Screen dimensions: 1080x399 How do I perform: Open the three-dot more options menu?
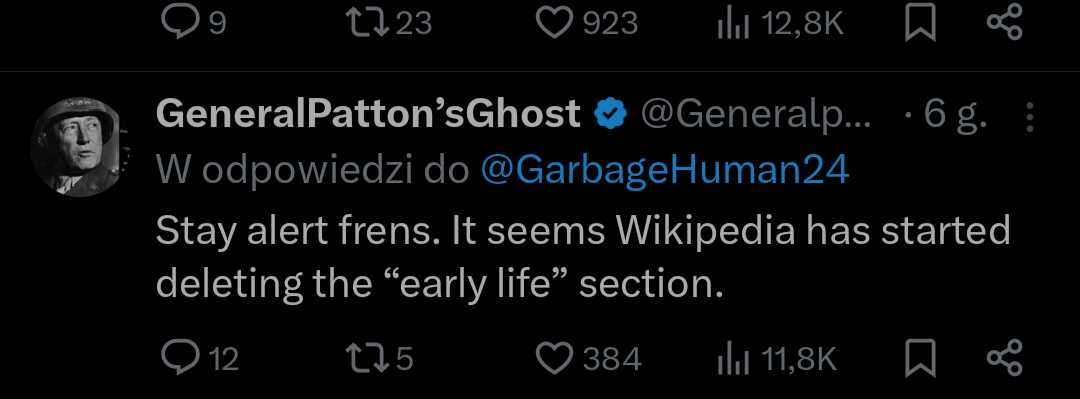click(x=1030, y=117)
